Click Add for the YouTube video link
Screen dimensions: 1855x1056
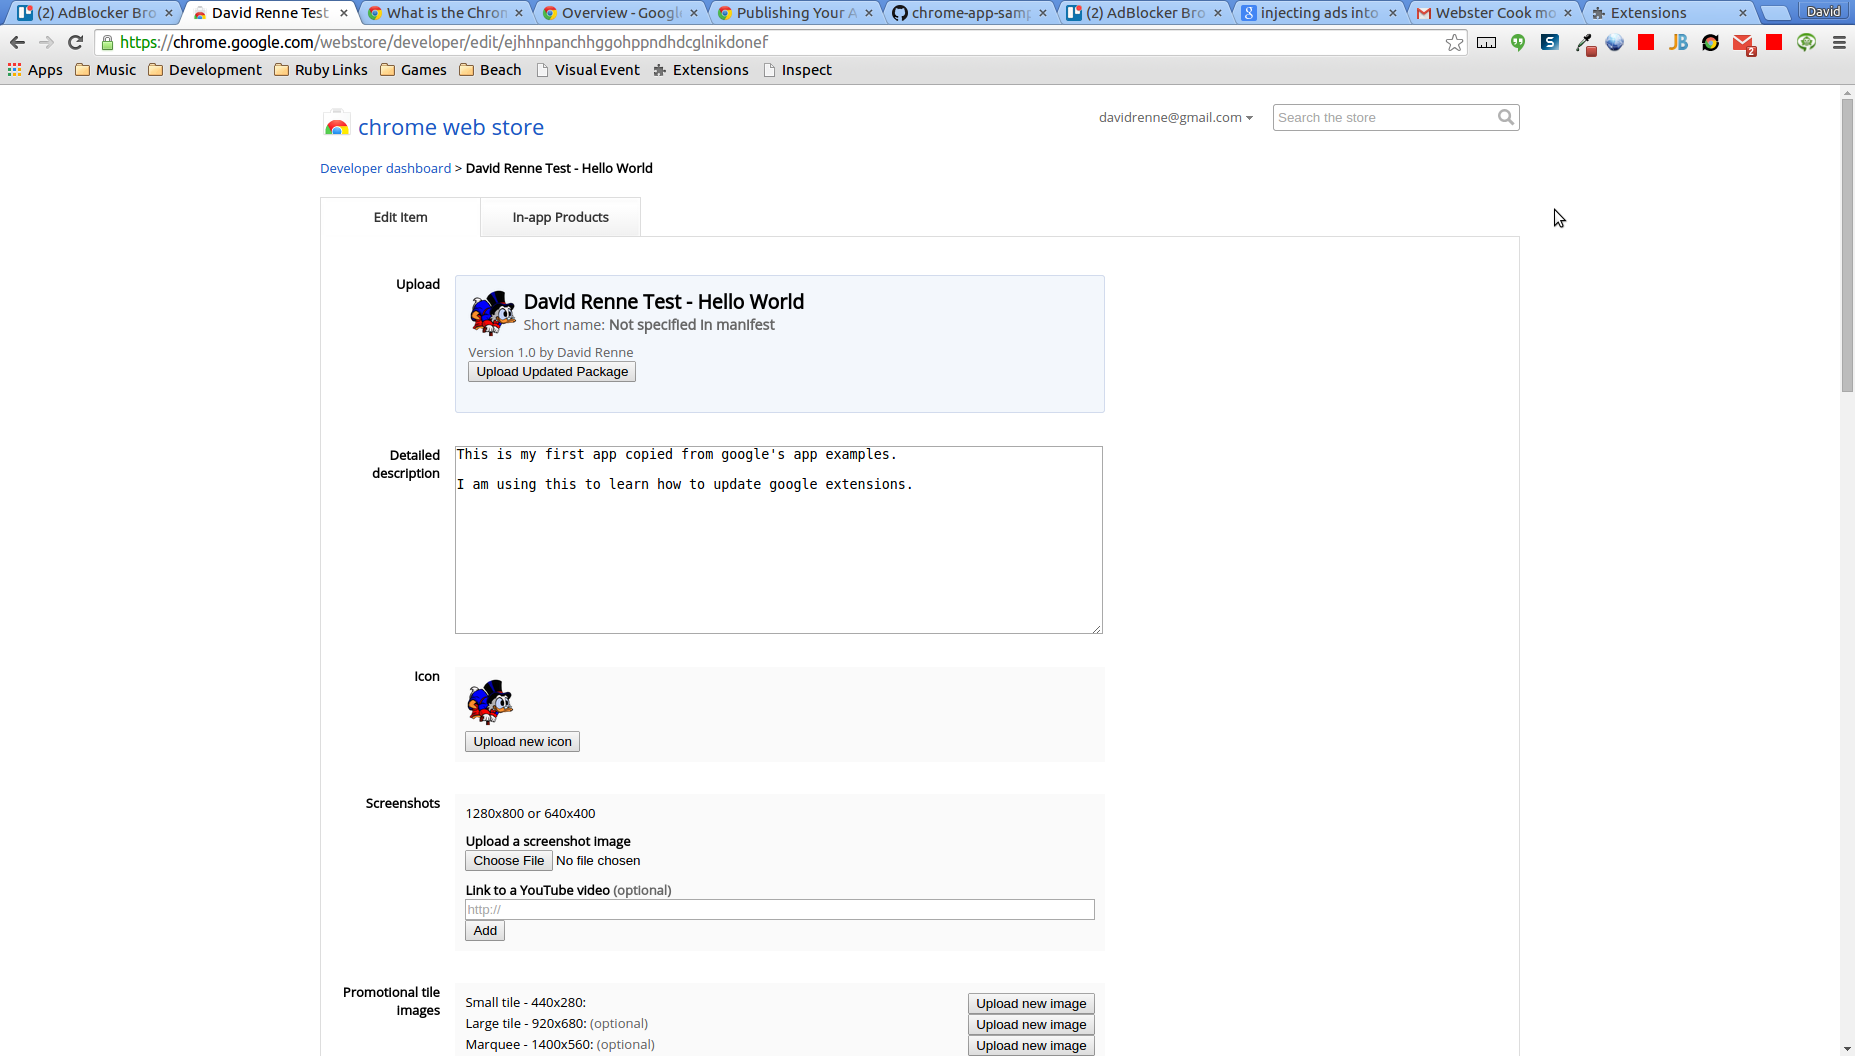pos(485,930)
